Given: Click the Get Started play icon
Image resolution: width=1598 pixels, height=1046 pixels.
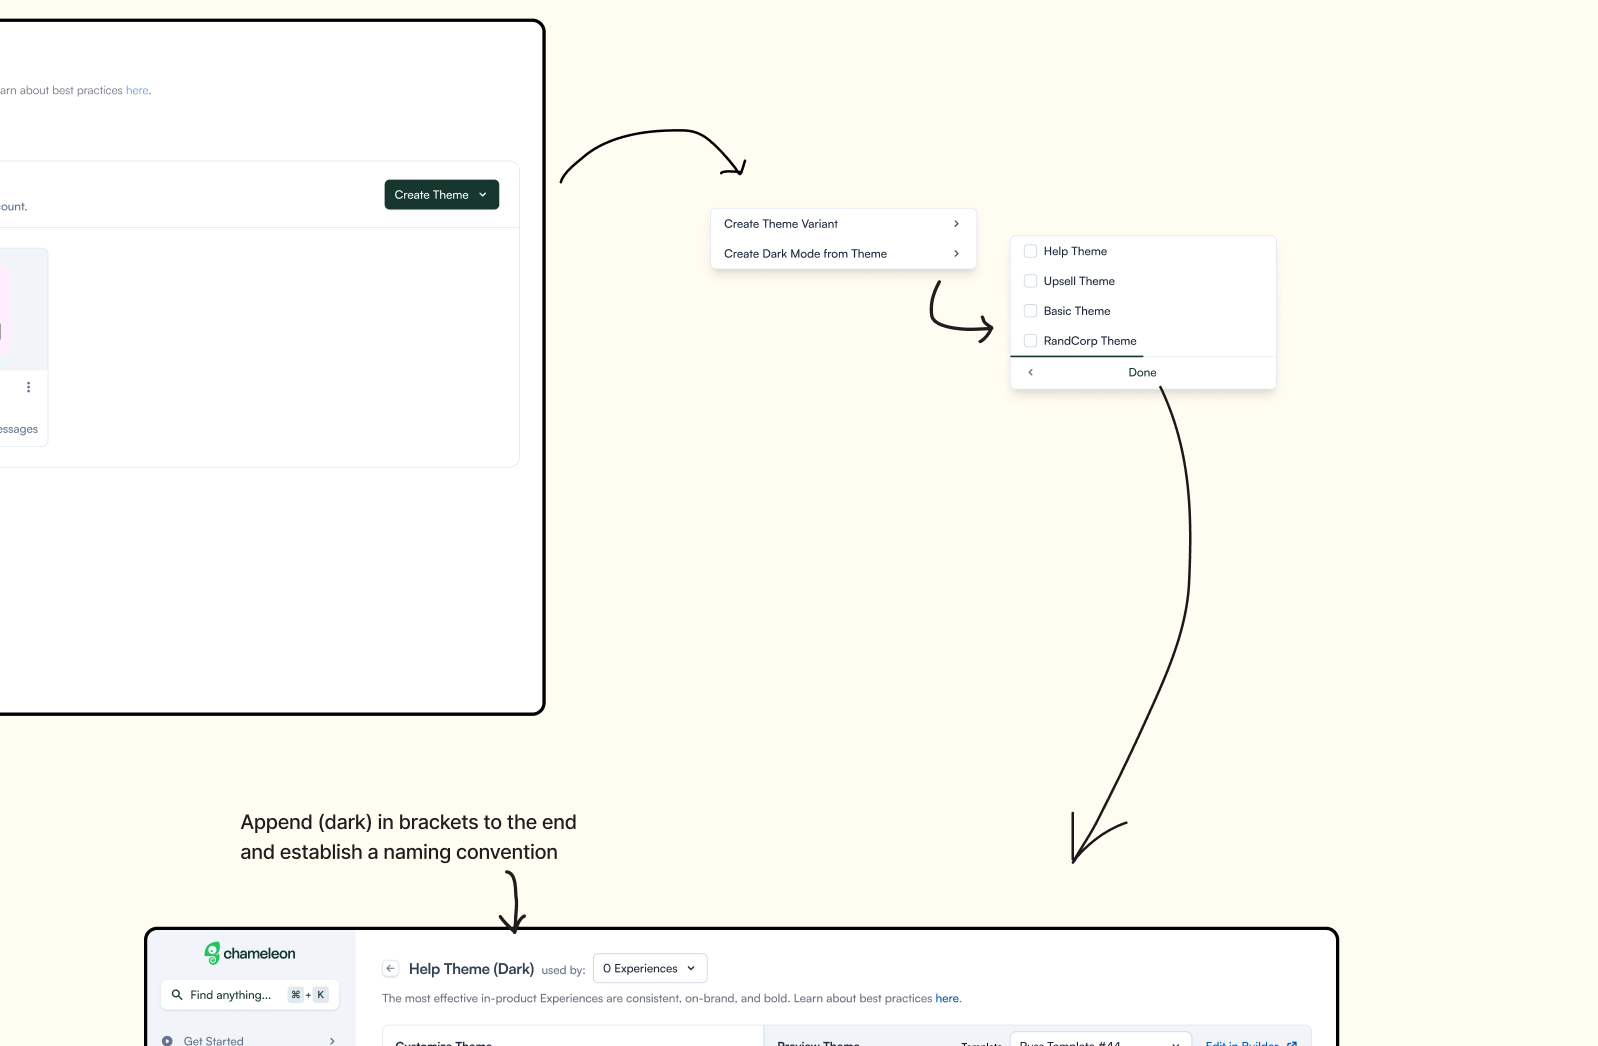Looking at the screenshot, I should pyautogui.click(x=167, y=1041).
